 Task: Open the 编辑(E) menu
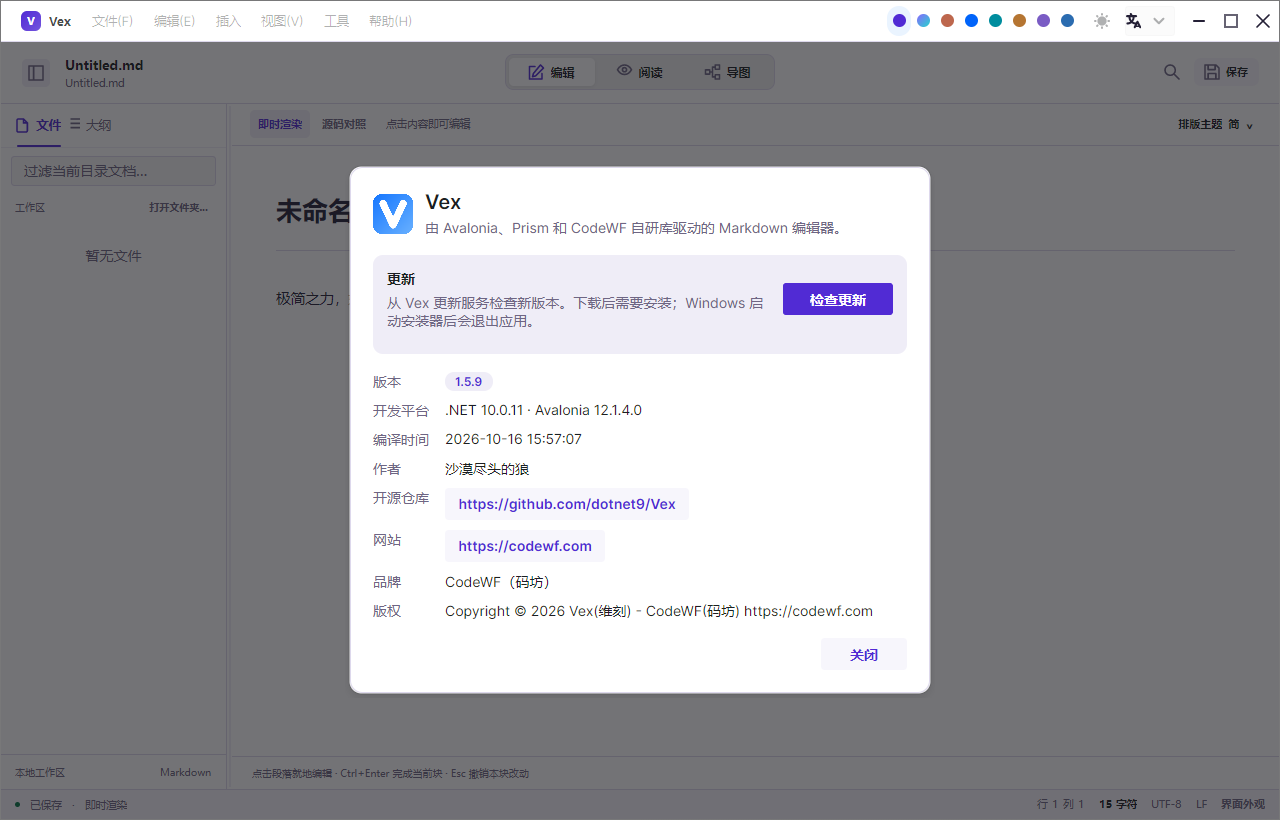coord(174,21)
